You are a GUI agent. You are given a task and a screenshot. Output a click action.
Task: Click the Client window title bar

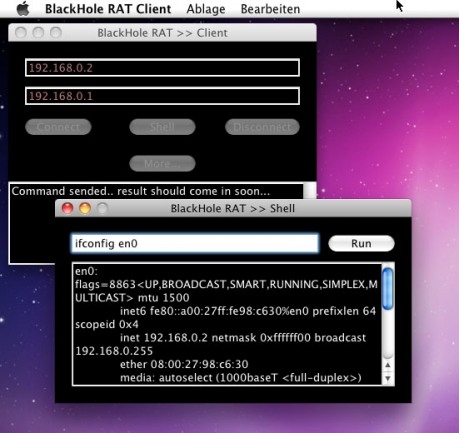click(x=162, y=33)
